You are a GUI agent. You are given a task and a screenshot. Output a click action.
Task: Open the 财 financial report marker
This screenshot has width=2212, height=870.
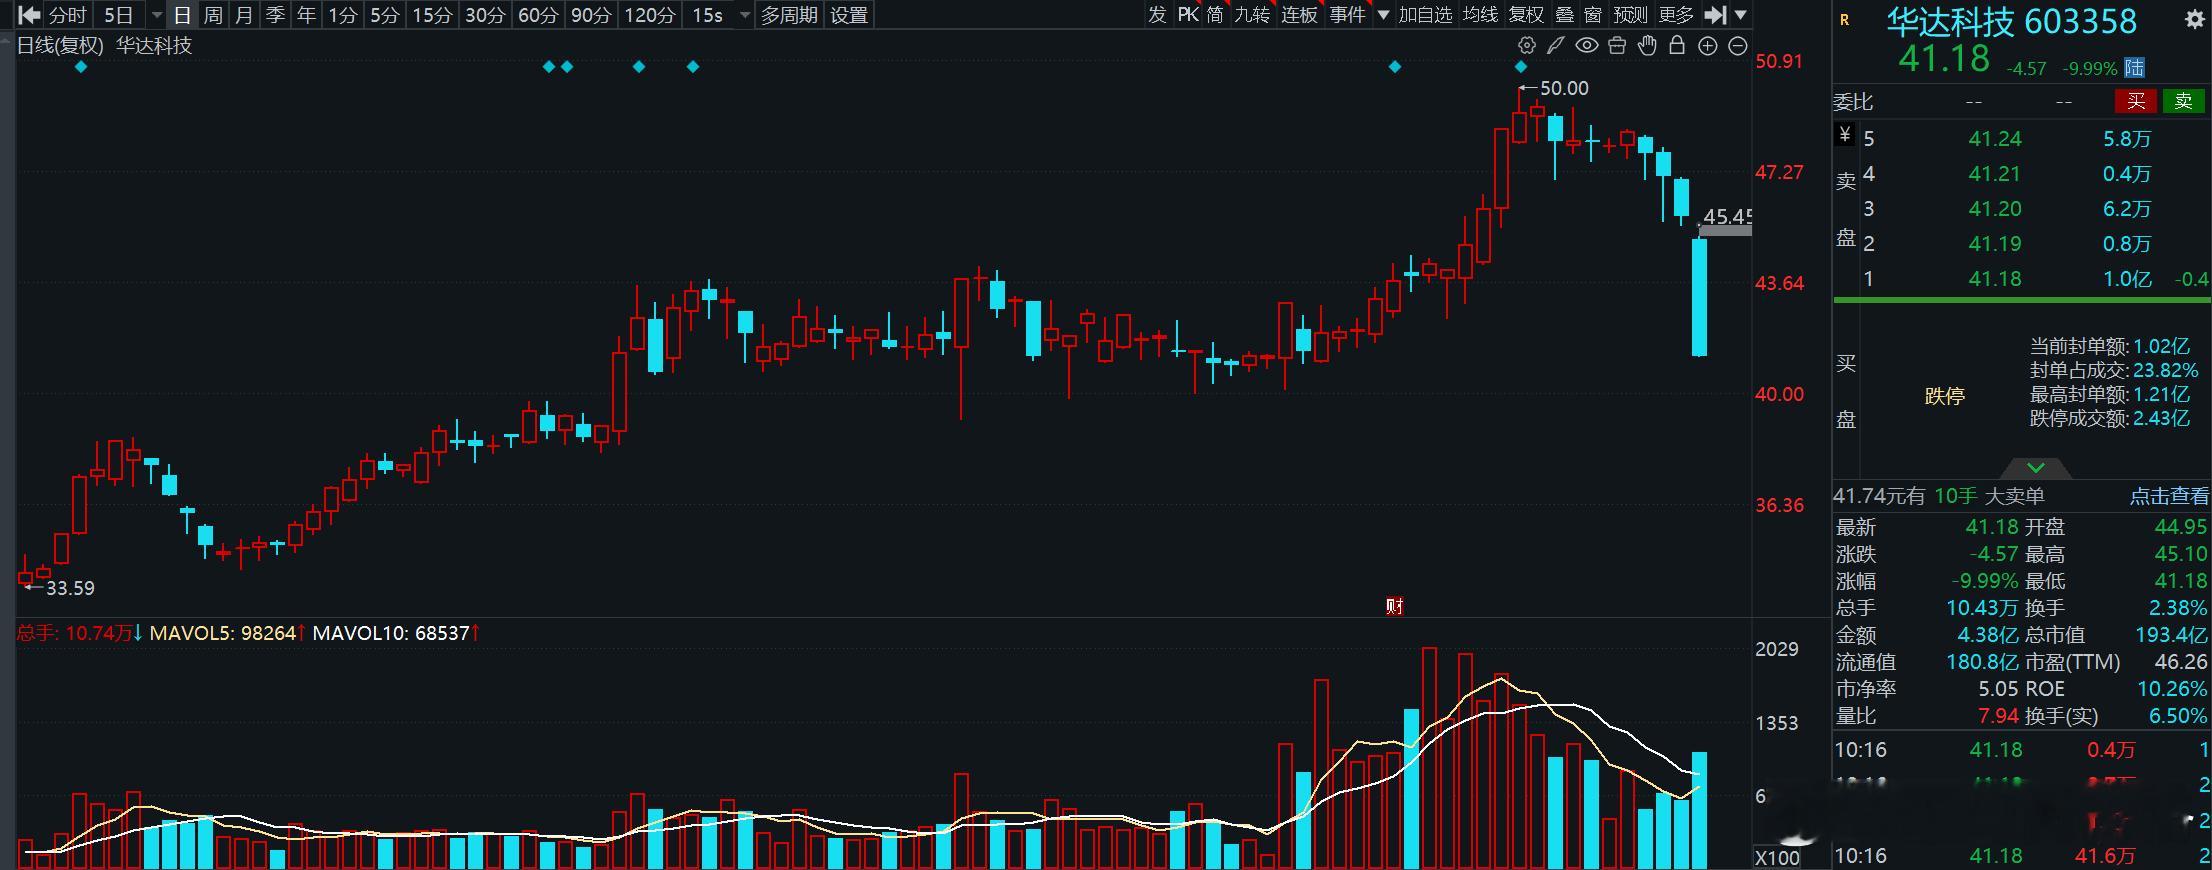click(1395, 606)
